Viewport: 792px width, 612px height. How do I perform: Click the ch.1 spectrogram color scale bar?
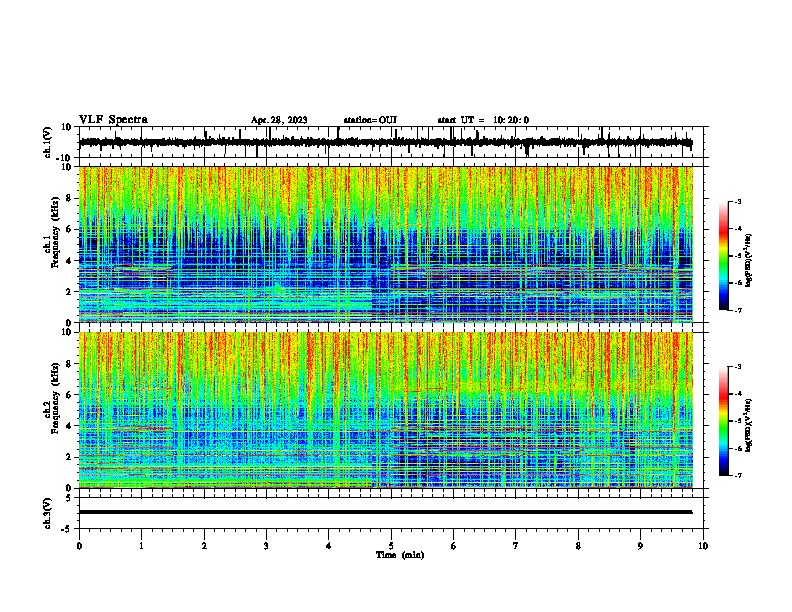(723, 256)
